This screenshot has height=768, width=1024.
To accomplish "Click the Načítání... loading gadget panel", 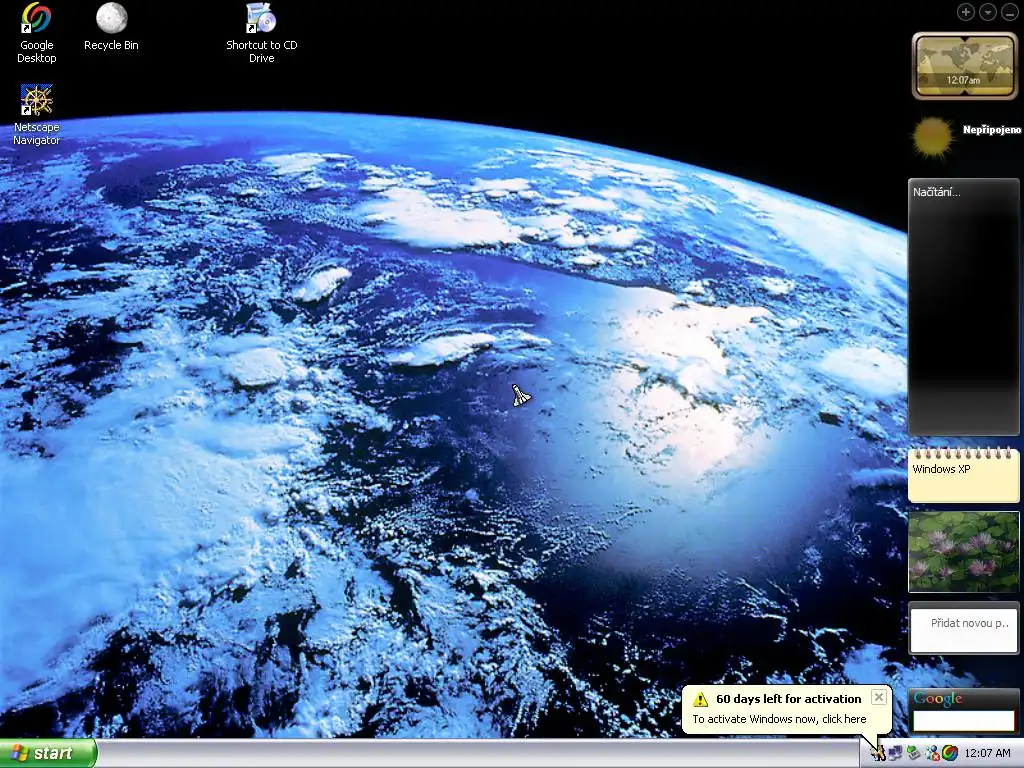I will [963, 307].
